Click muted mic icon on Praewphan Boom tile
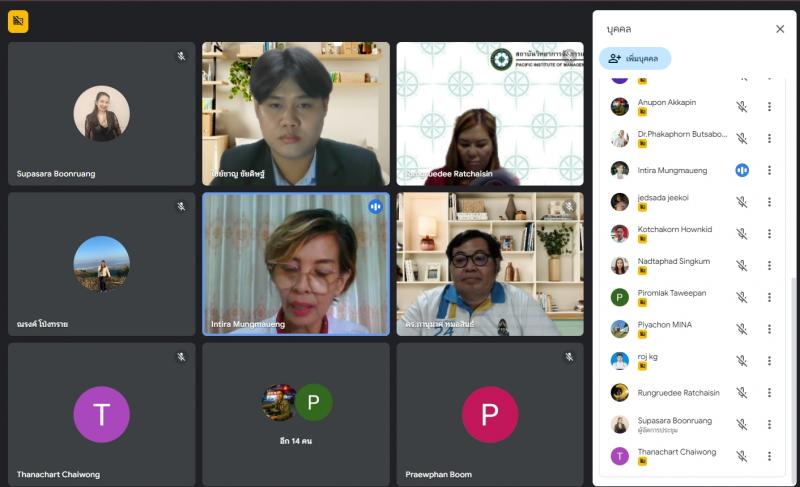Screen dimensions: 800x487 (569, 357)
